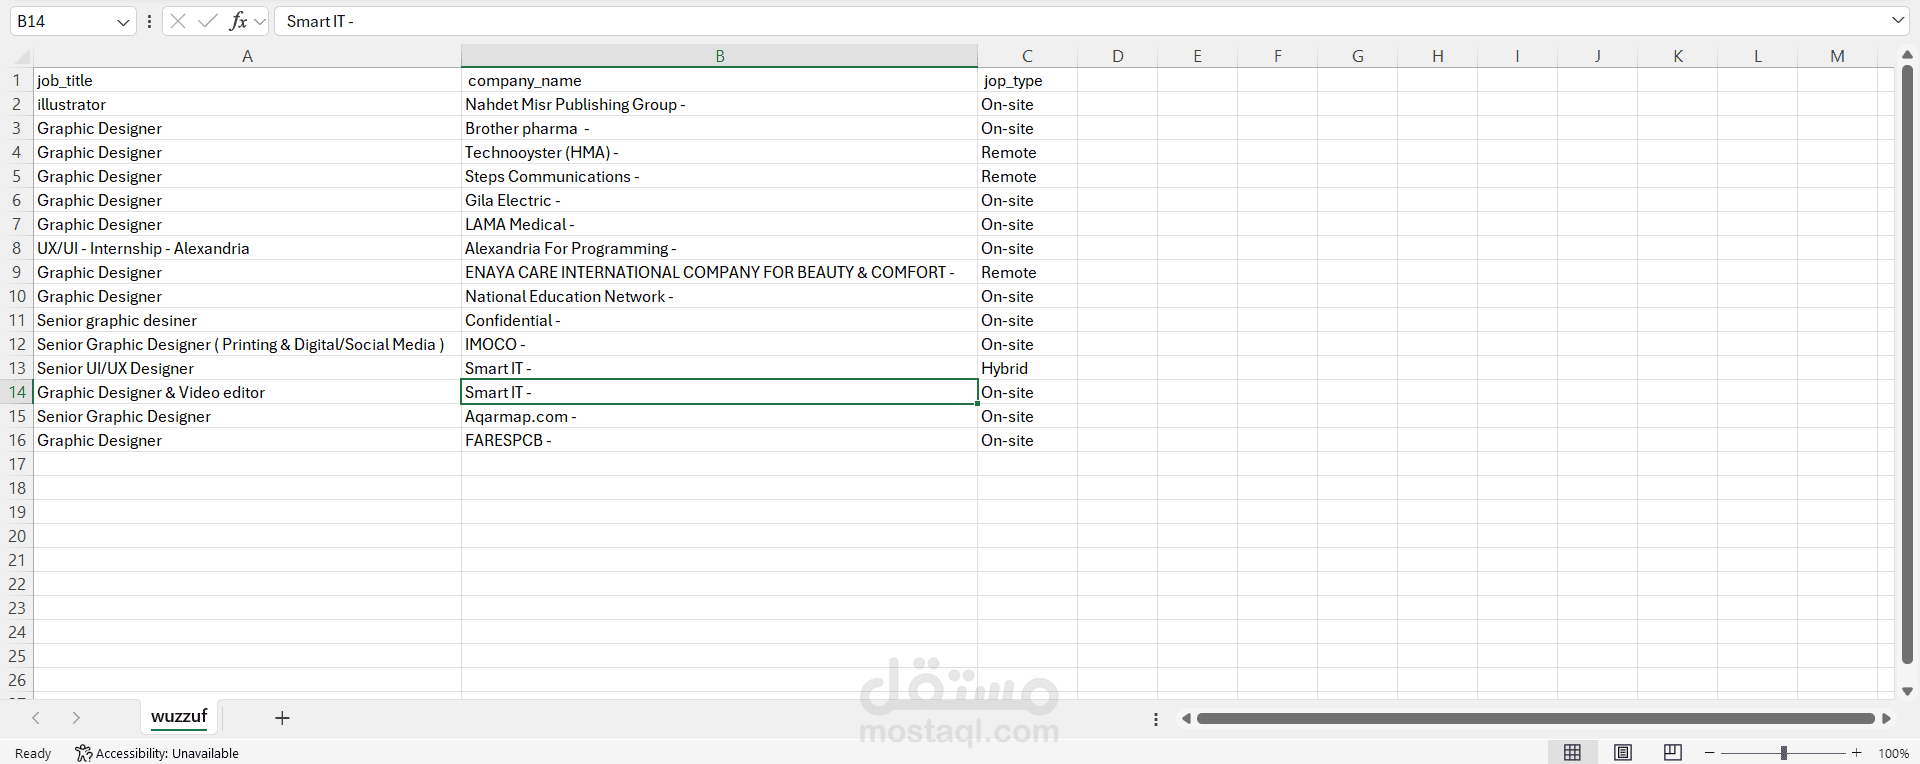
Task: Confirm the formula bar entry checkmark
Action: 208,21
